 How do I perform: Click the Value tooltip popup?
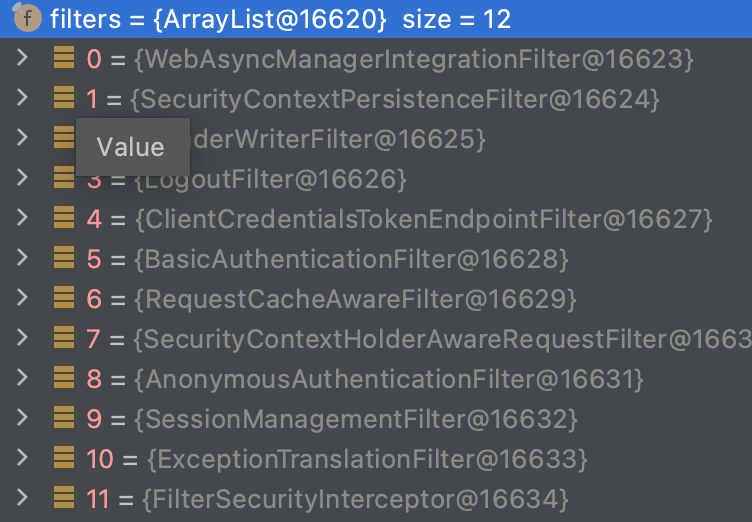pos(131,147)
